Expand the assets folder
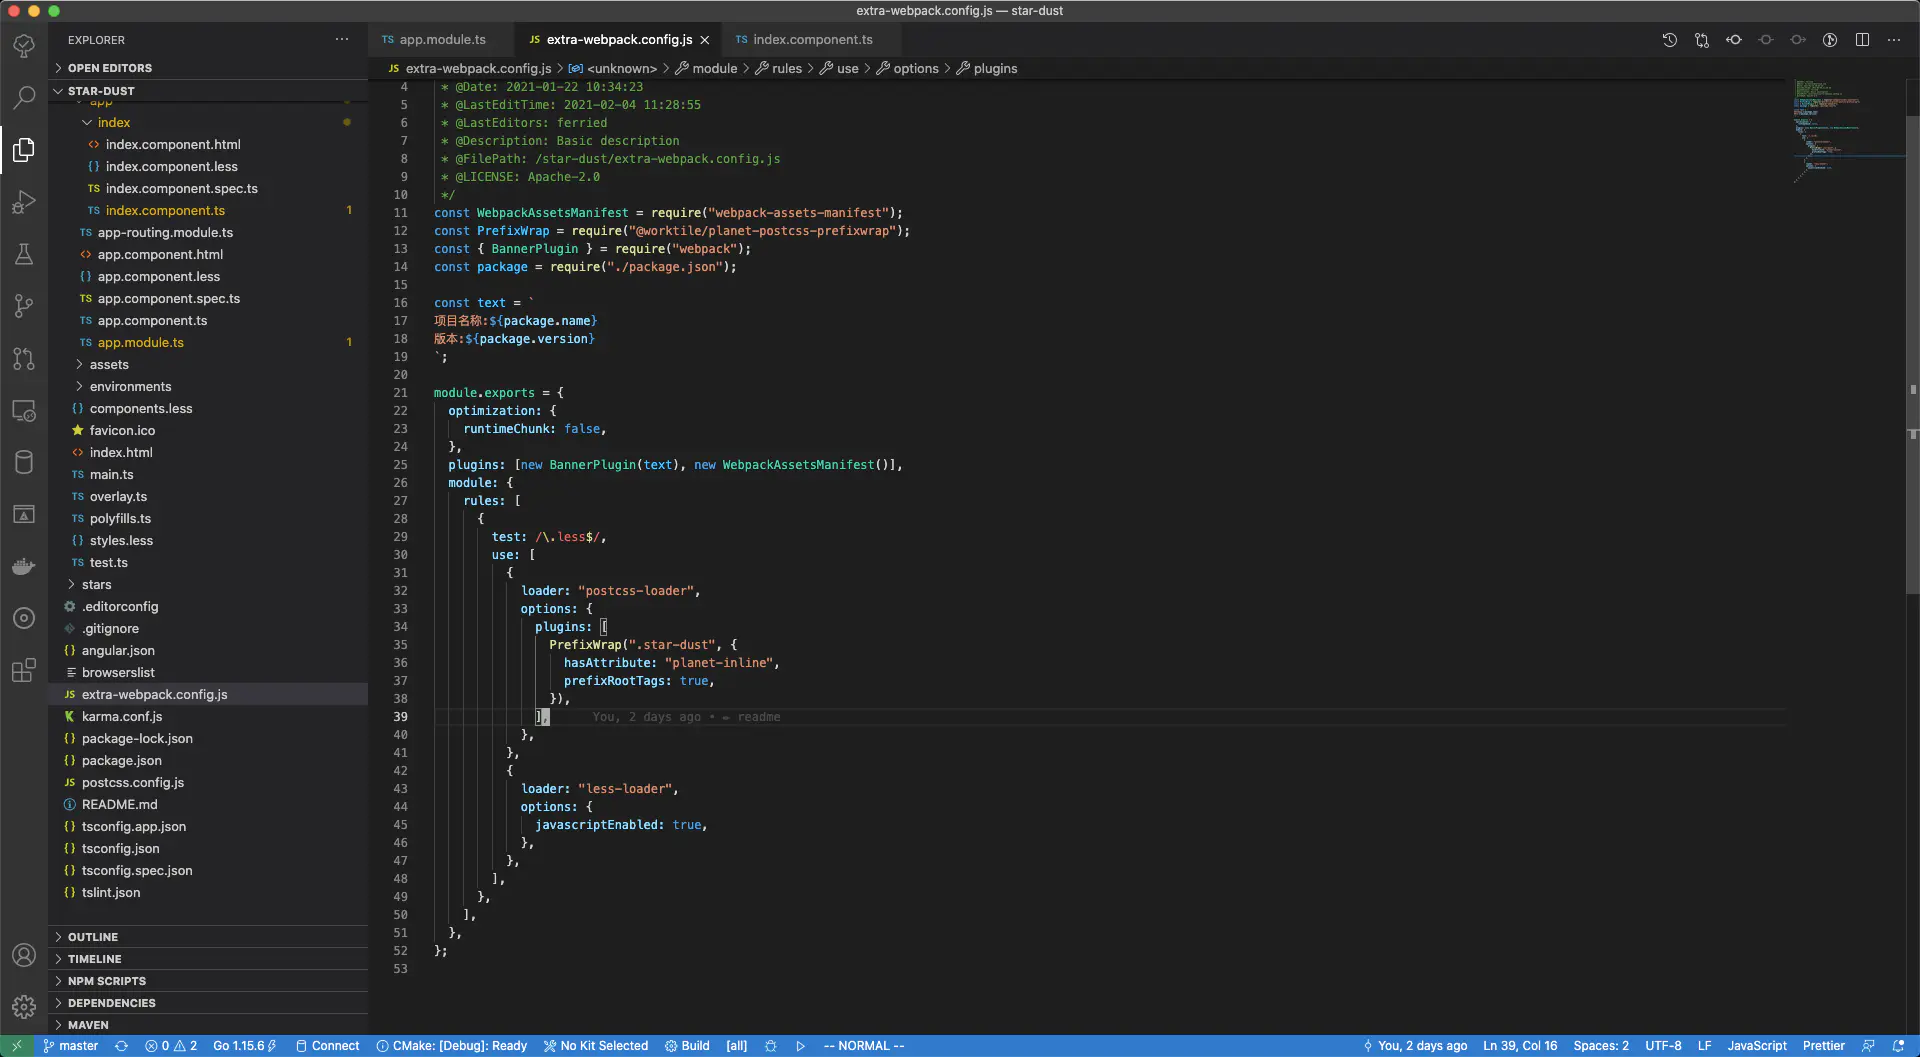 109,365
